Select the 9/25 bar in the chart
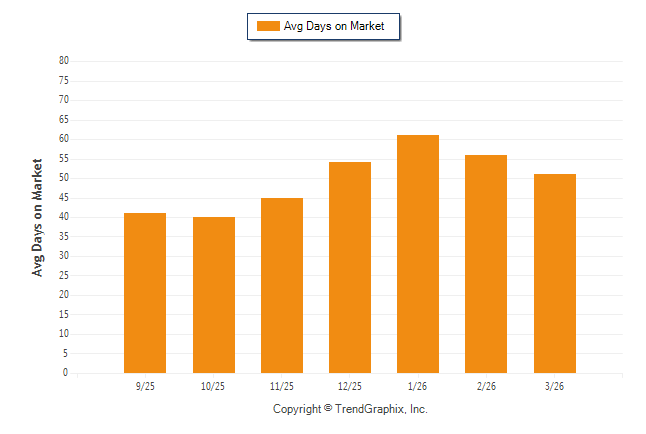Screen dimensions: 646x434 [x=145, y=293]
